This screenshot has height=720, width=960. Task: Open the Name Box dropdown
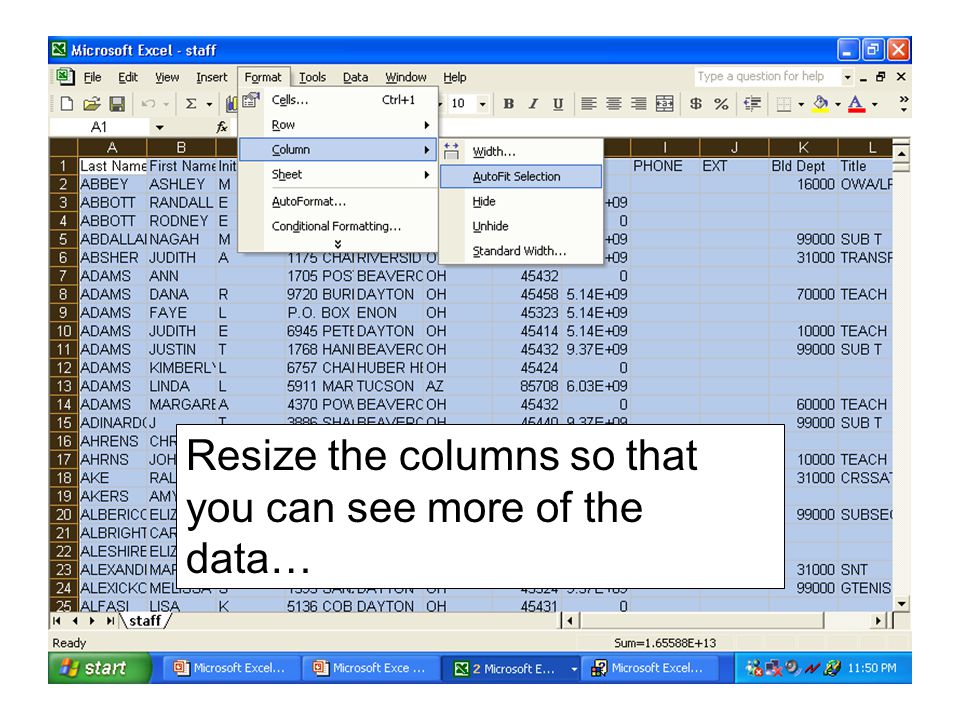[160, 127]
